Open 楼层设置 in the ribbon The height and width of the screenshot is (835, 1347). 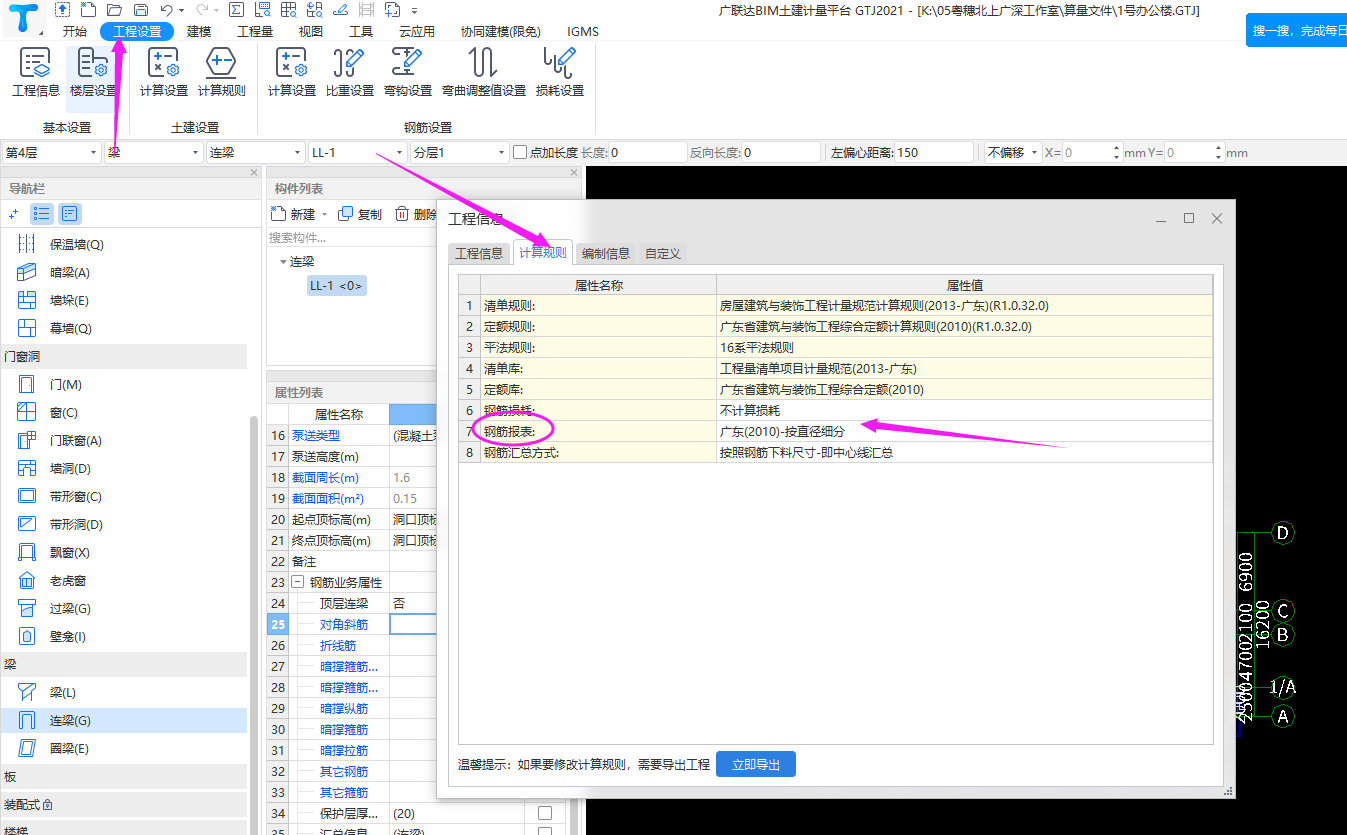click(x=93, y=72)
